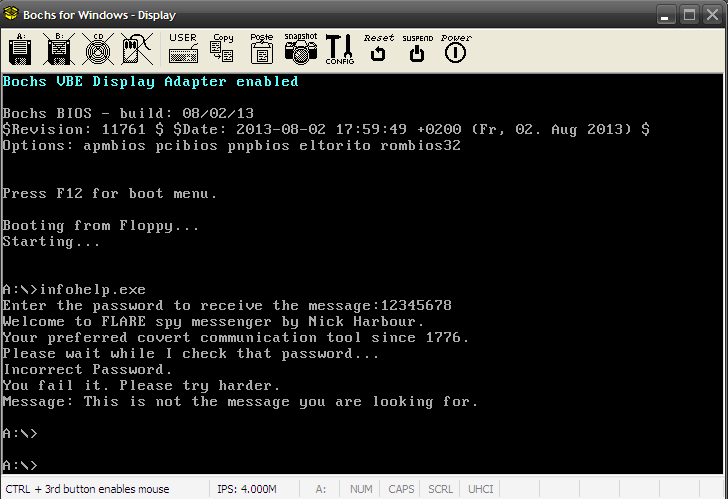Click the CAPS lock status indicator
The height and width of the screenshot is (499, 728).
(x=401, y=489)
